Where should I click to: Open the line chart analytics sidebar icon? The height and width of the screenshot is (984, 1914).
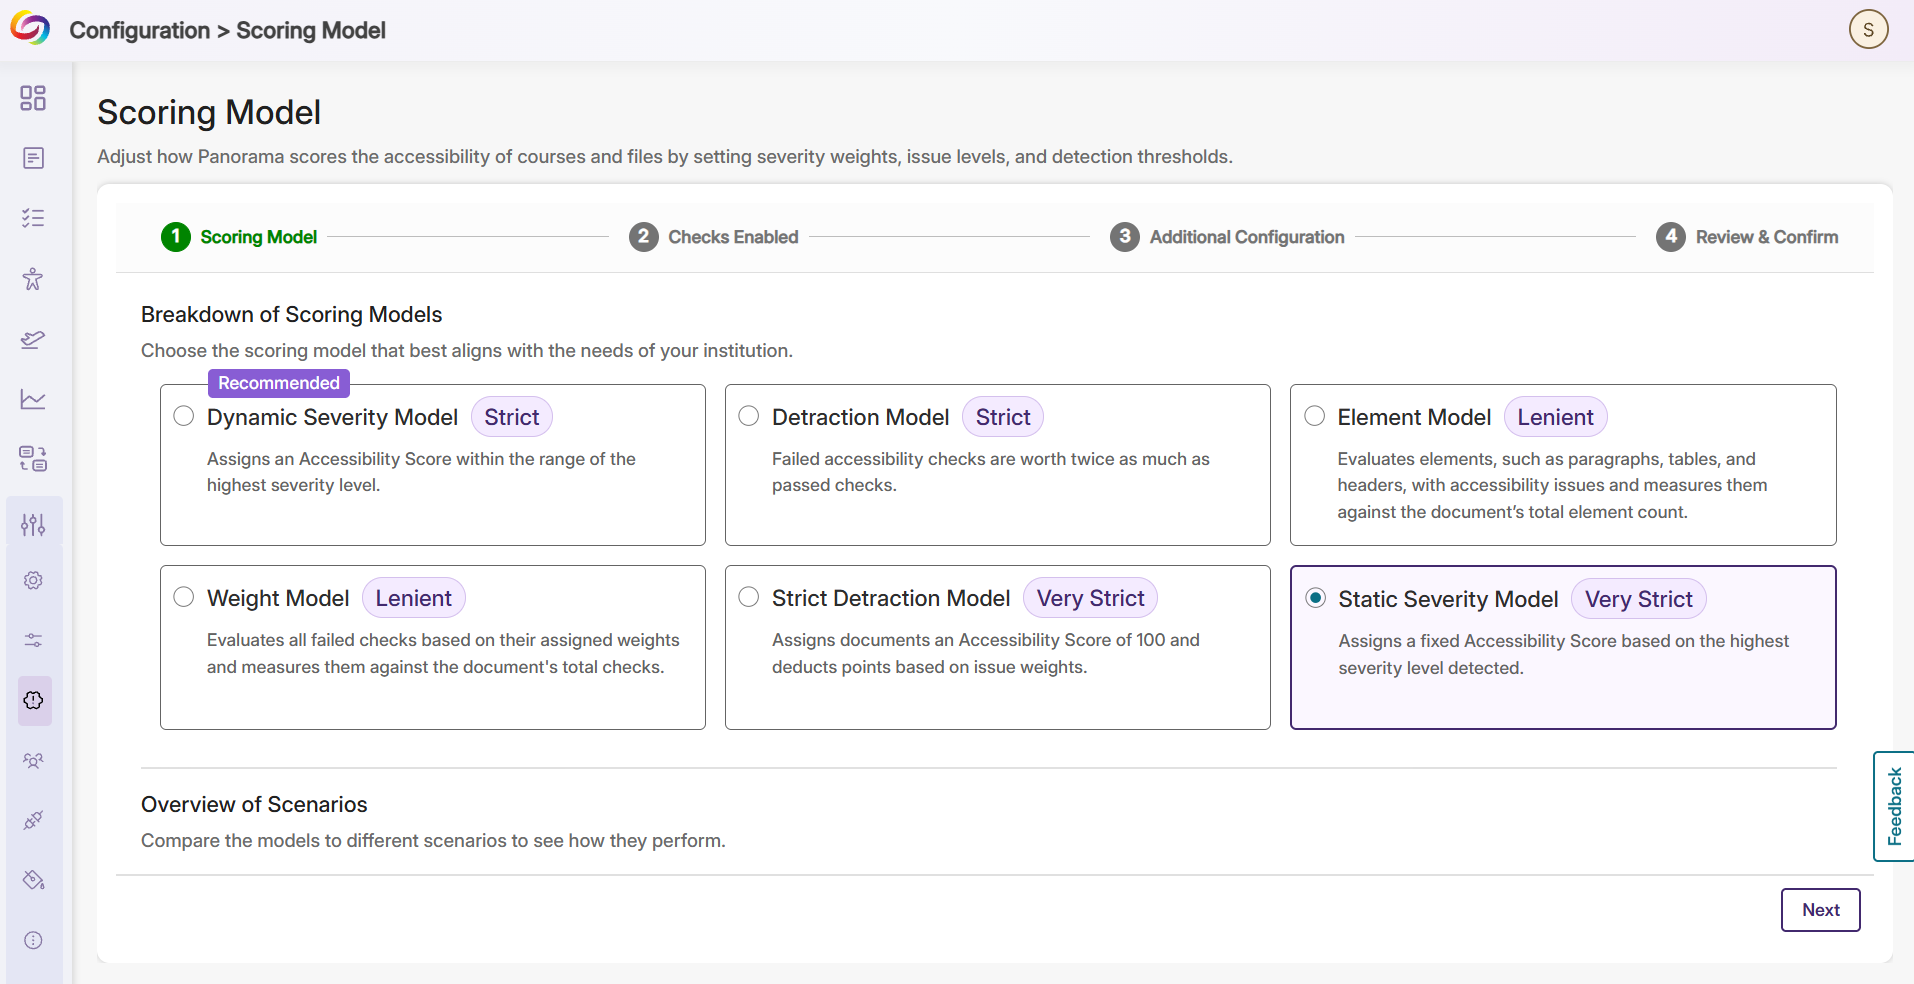pos(33,399)
